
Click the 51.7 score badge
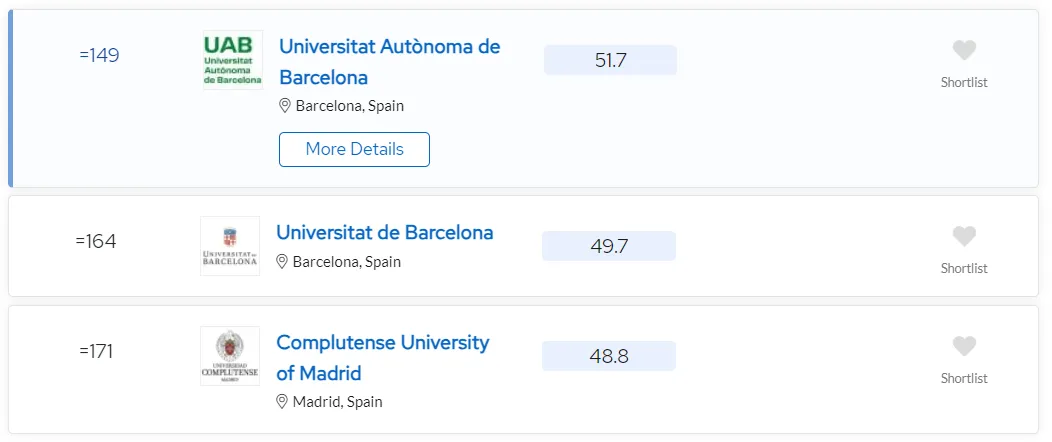pyautogui.click(x=610, y=60)
